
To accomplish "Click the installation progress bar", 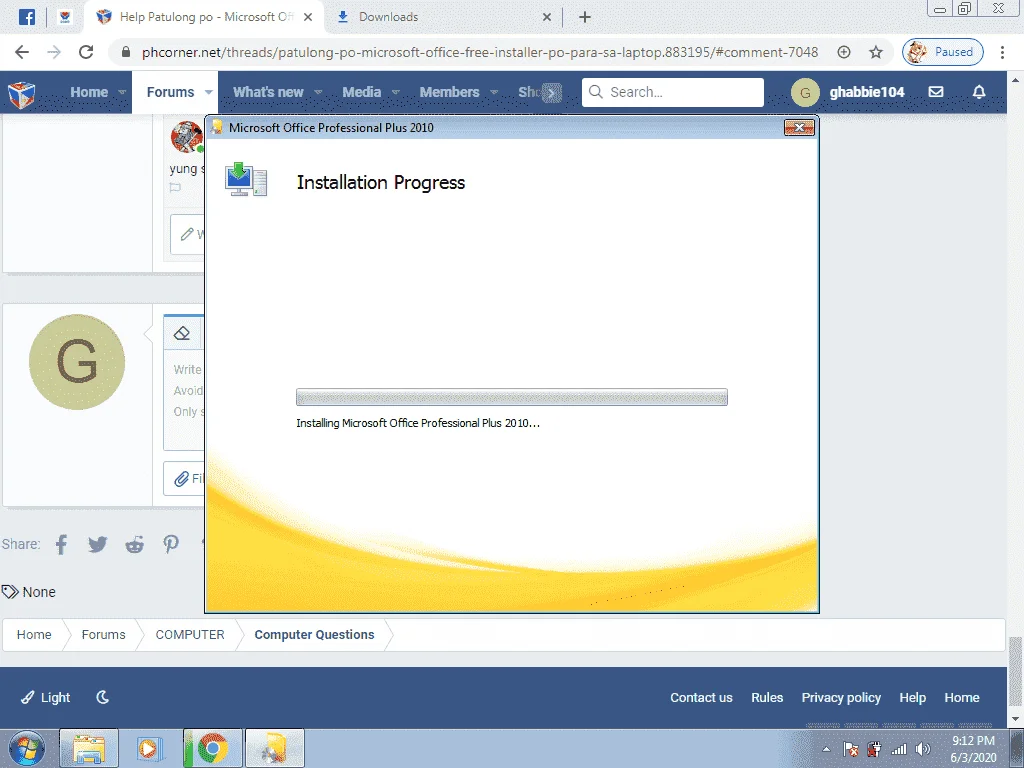I will (x=511, y=397).
